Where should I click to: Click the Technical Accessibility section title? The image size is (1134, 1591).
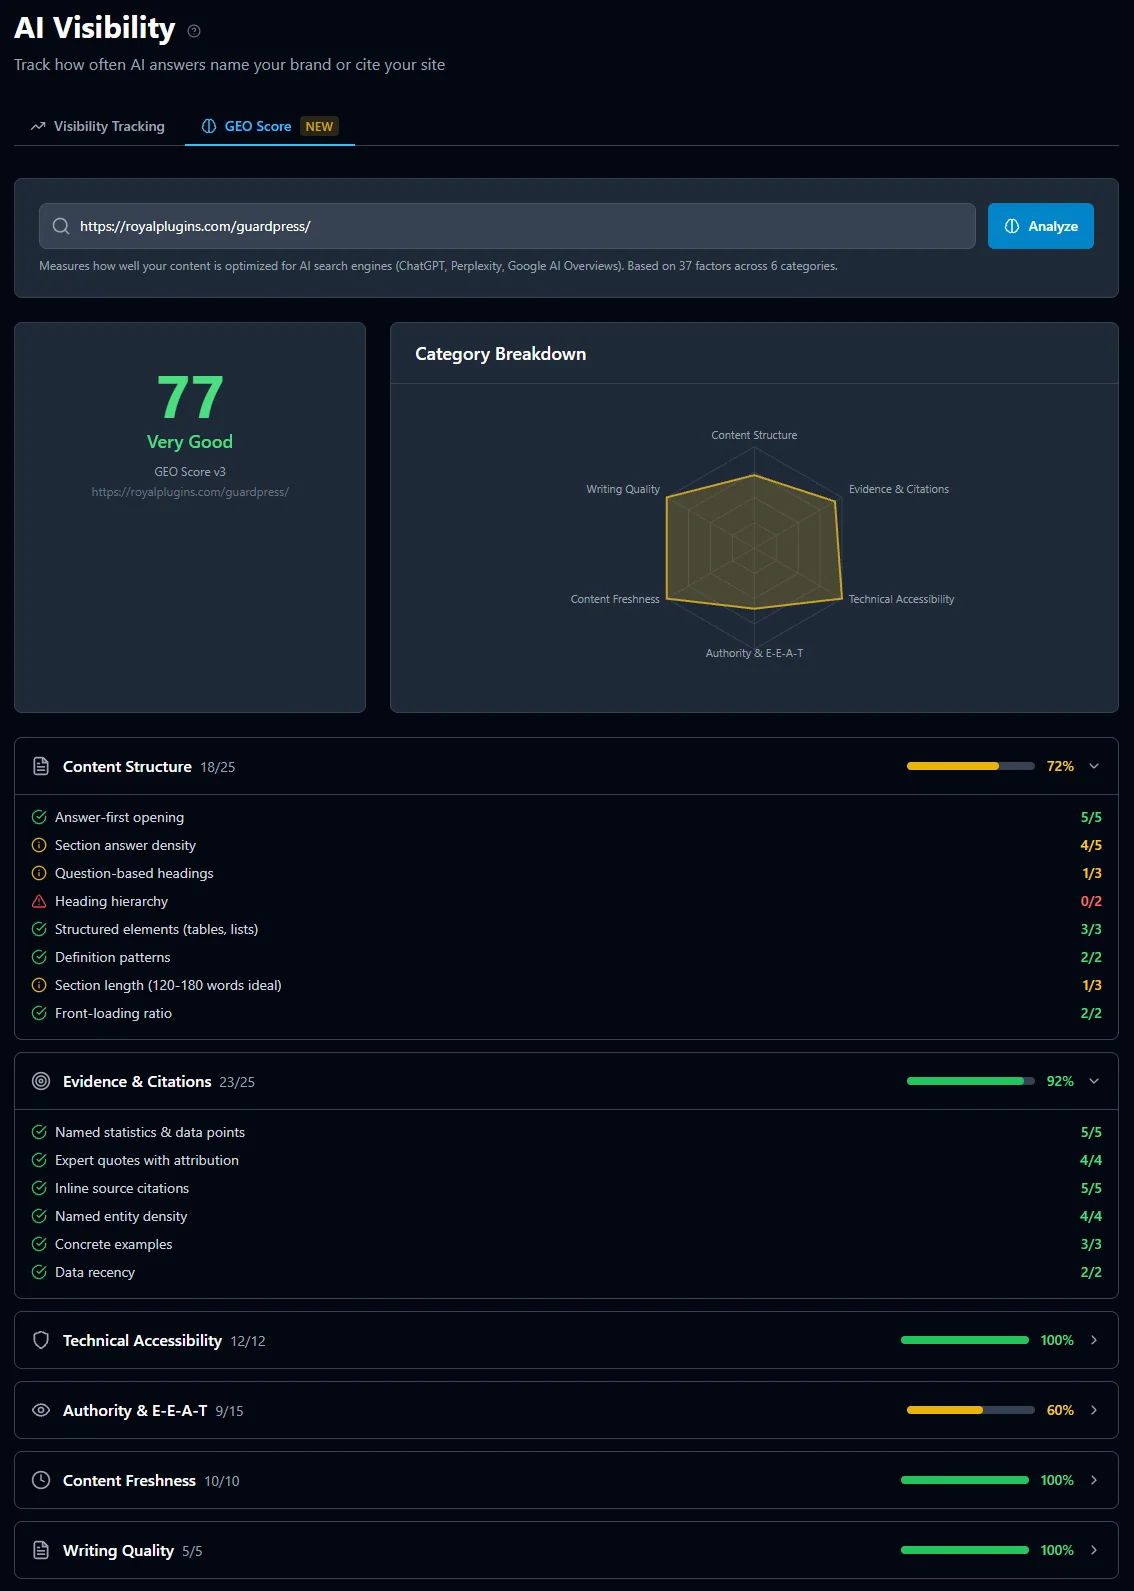click(x=142, y=1340)
